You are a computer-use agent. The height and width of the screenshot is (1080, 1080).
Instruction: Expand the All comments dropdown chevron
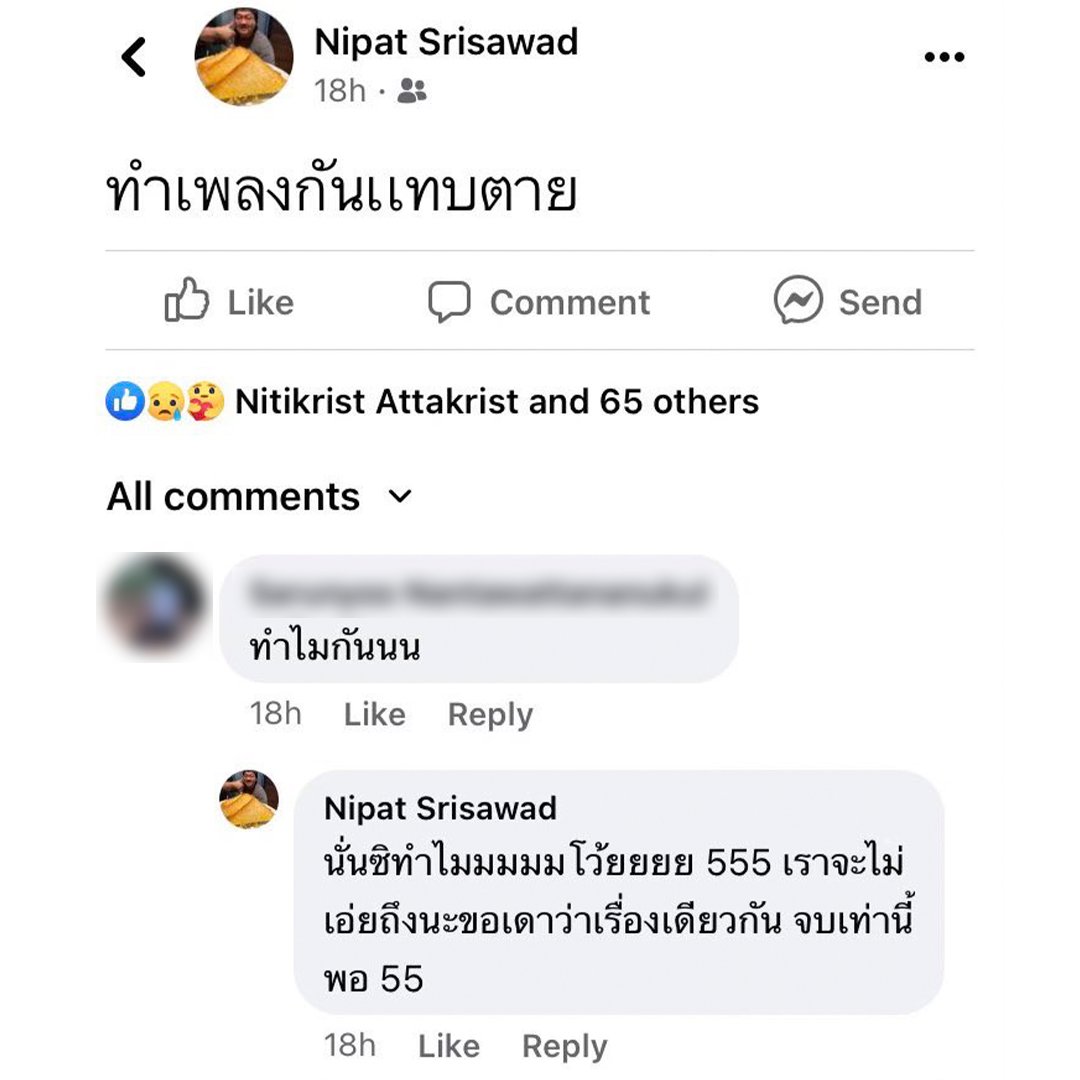[x=400, y=496]
